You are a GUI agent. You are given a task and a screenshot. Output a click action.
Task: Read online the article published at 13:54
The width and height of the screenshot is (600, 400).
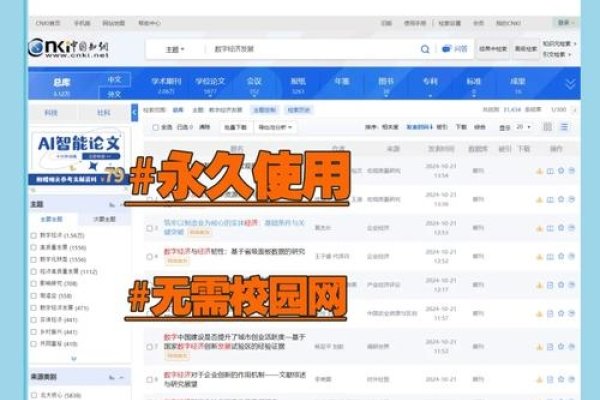550,171
